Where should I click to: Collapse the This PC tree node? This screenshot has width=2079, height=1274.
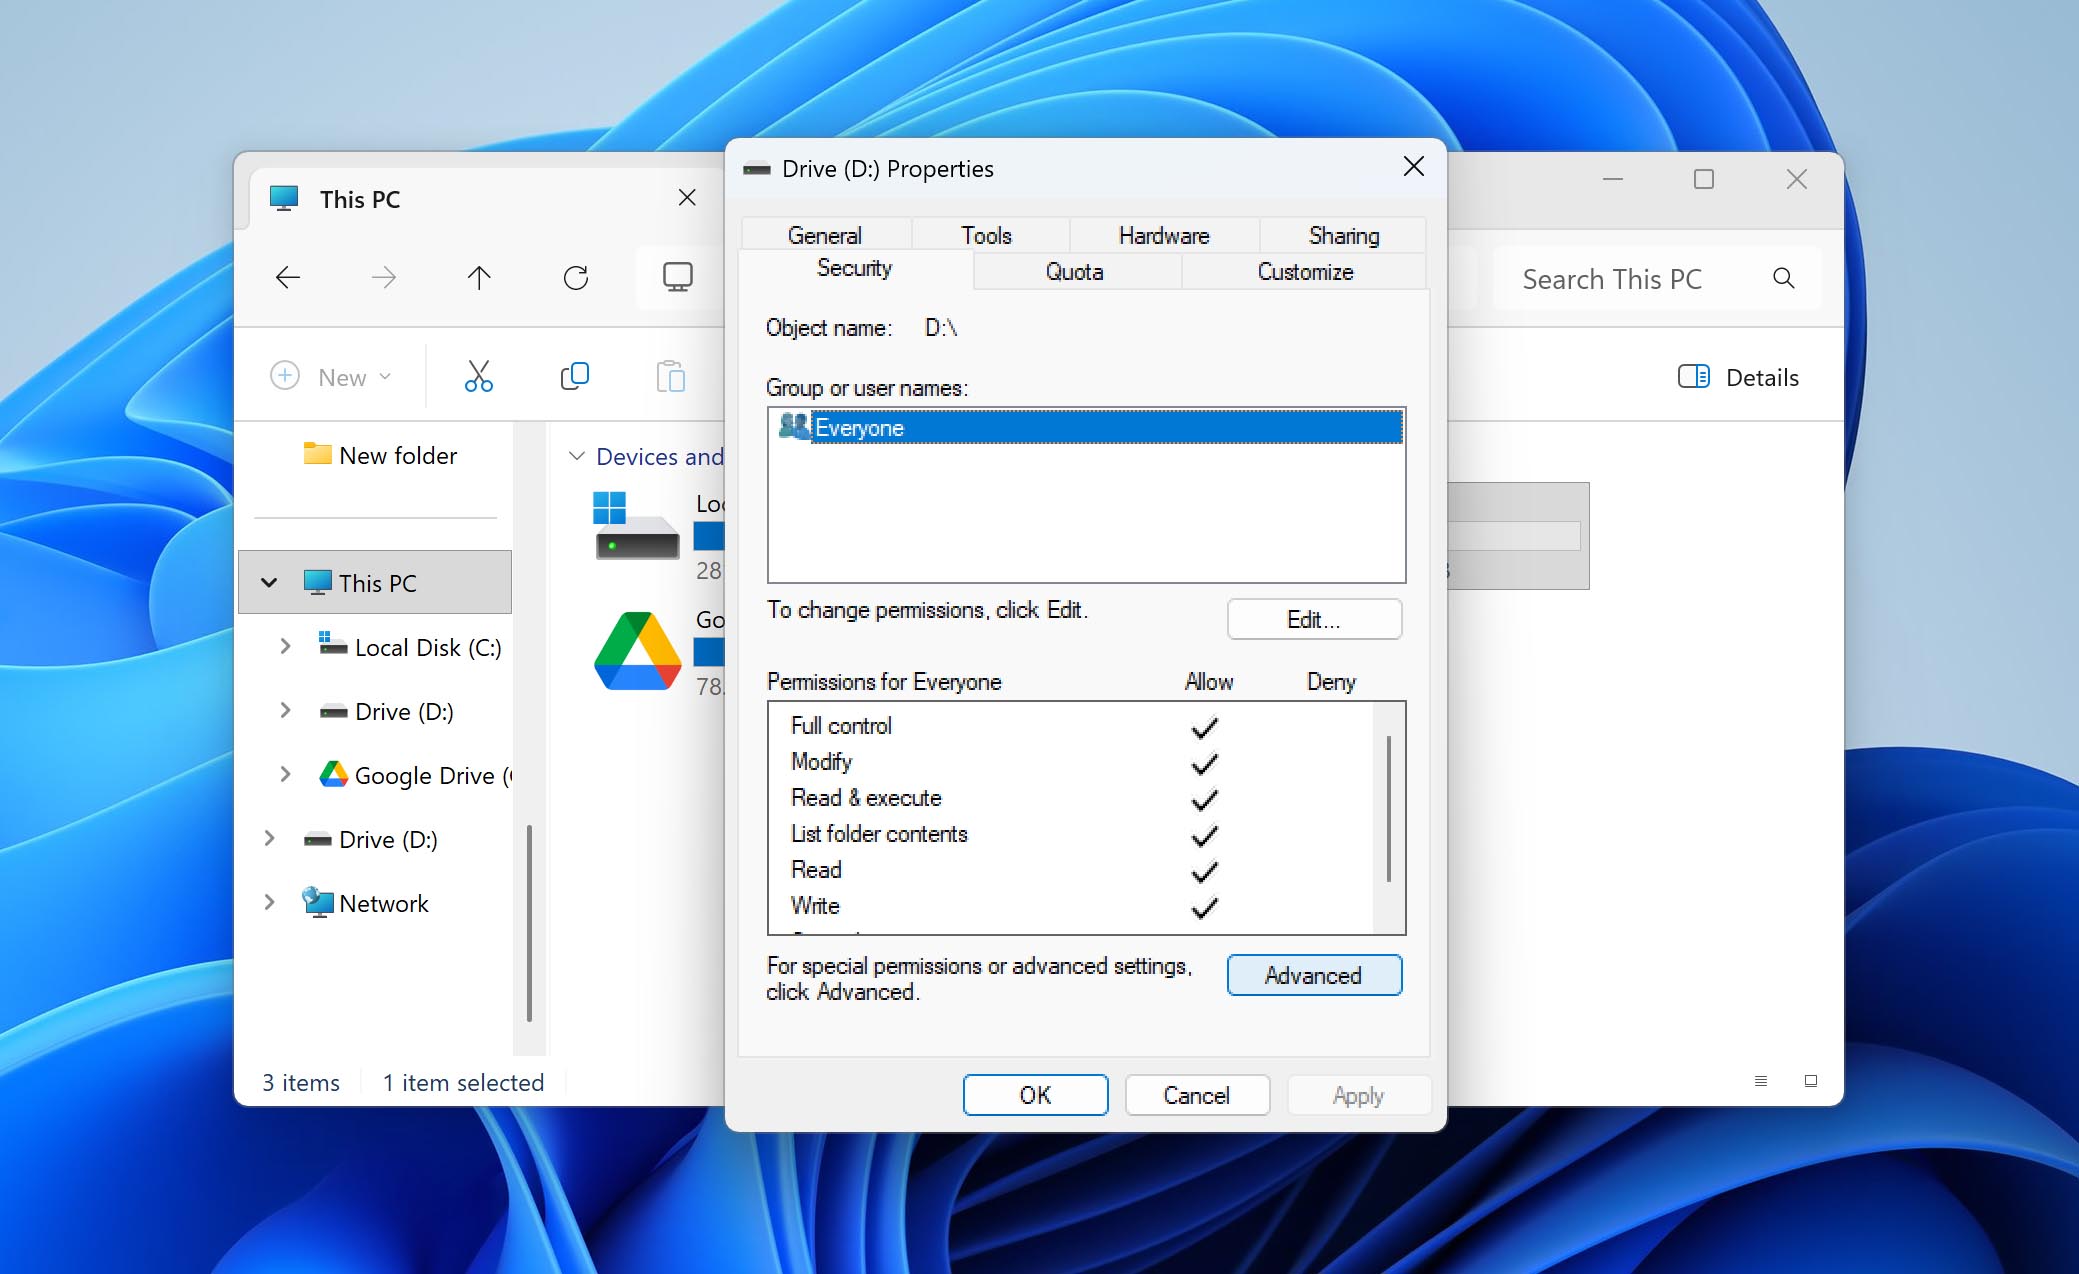click(269, 582)
